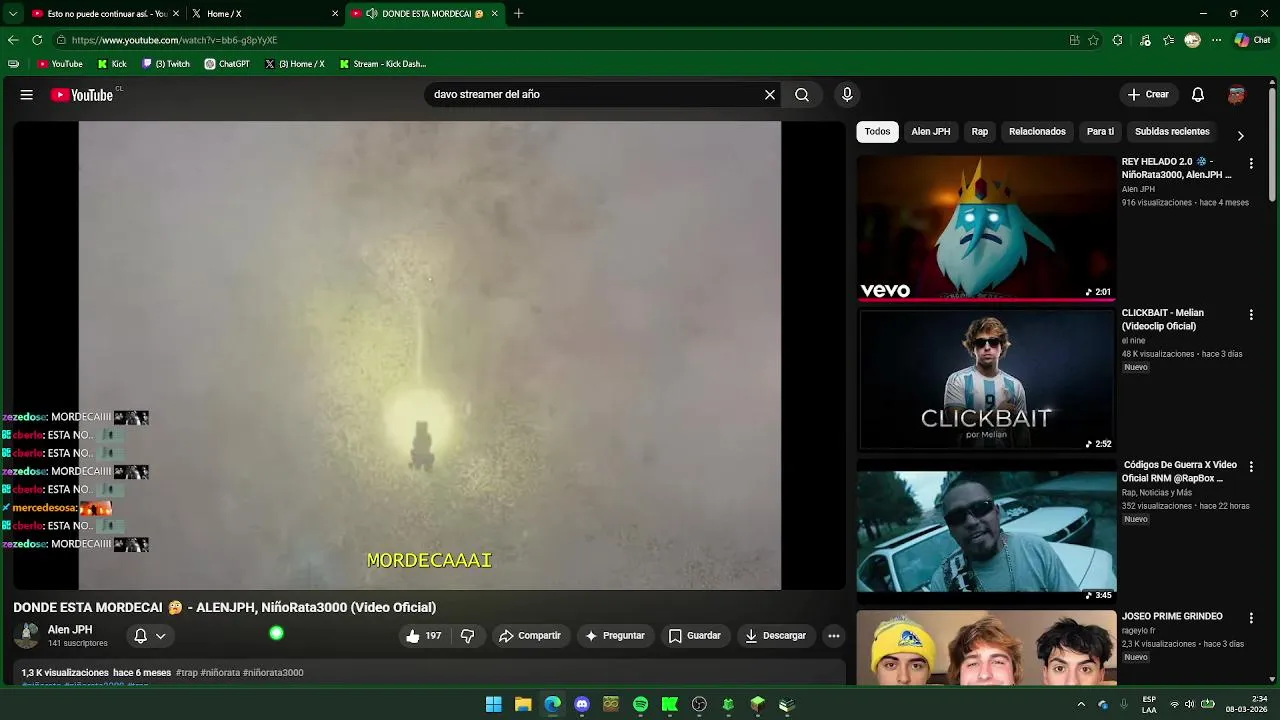1280x720 pixels.
Task: Open Códigos De Guerra video thumbnail
Action: point(986,531)
